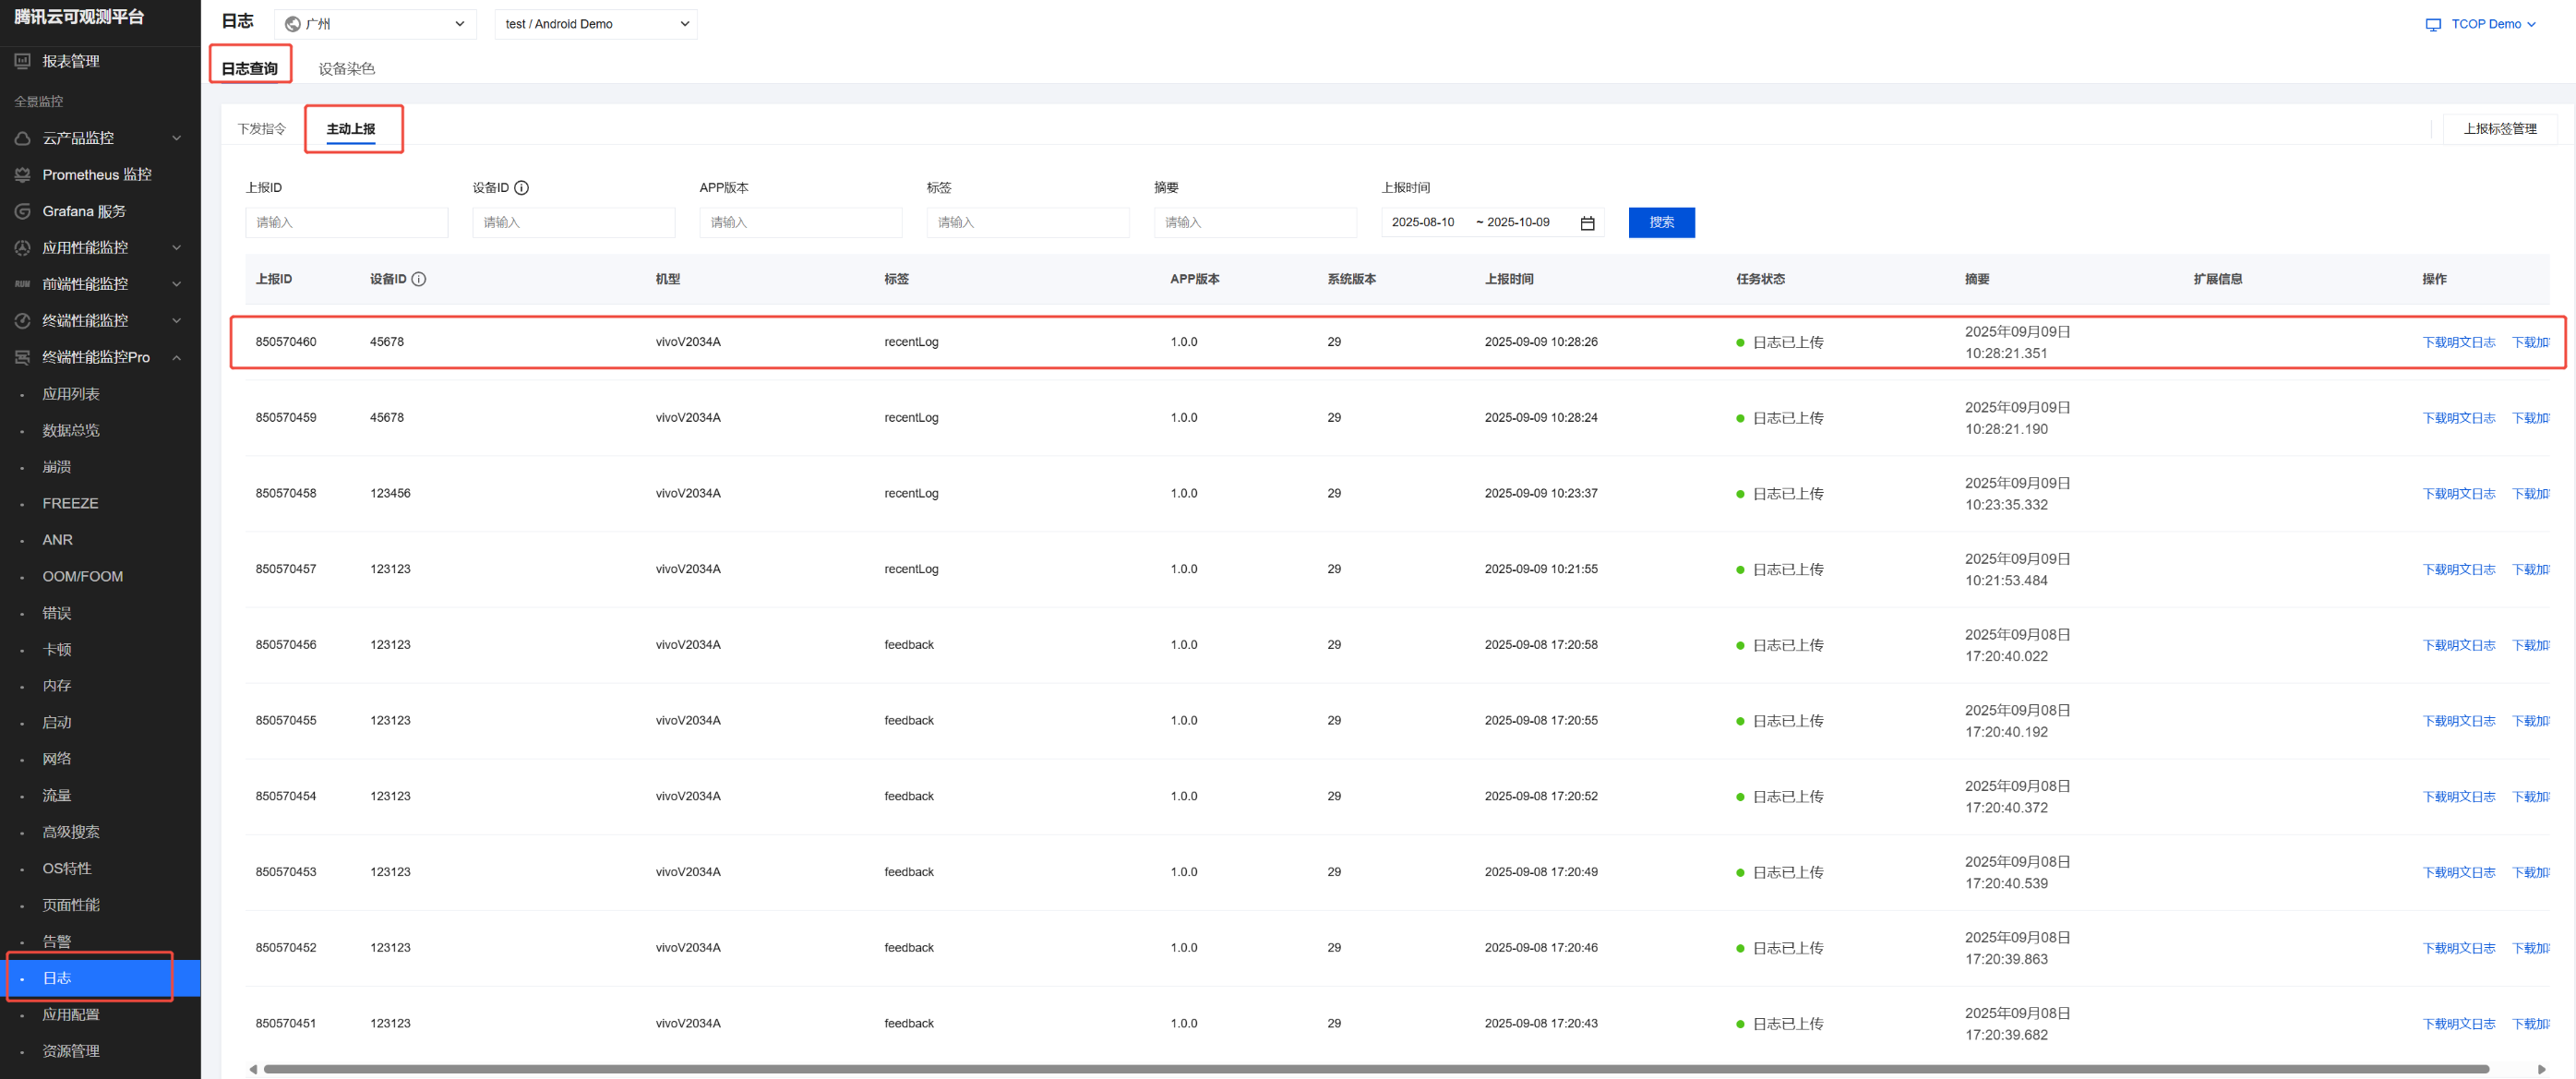Viewport: 2576px width, 1079px height.
Task: Click 下载明文日志 for report 850570460
Action: click(x=2457, y=342)
